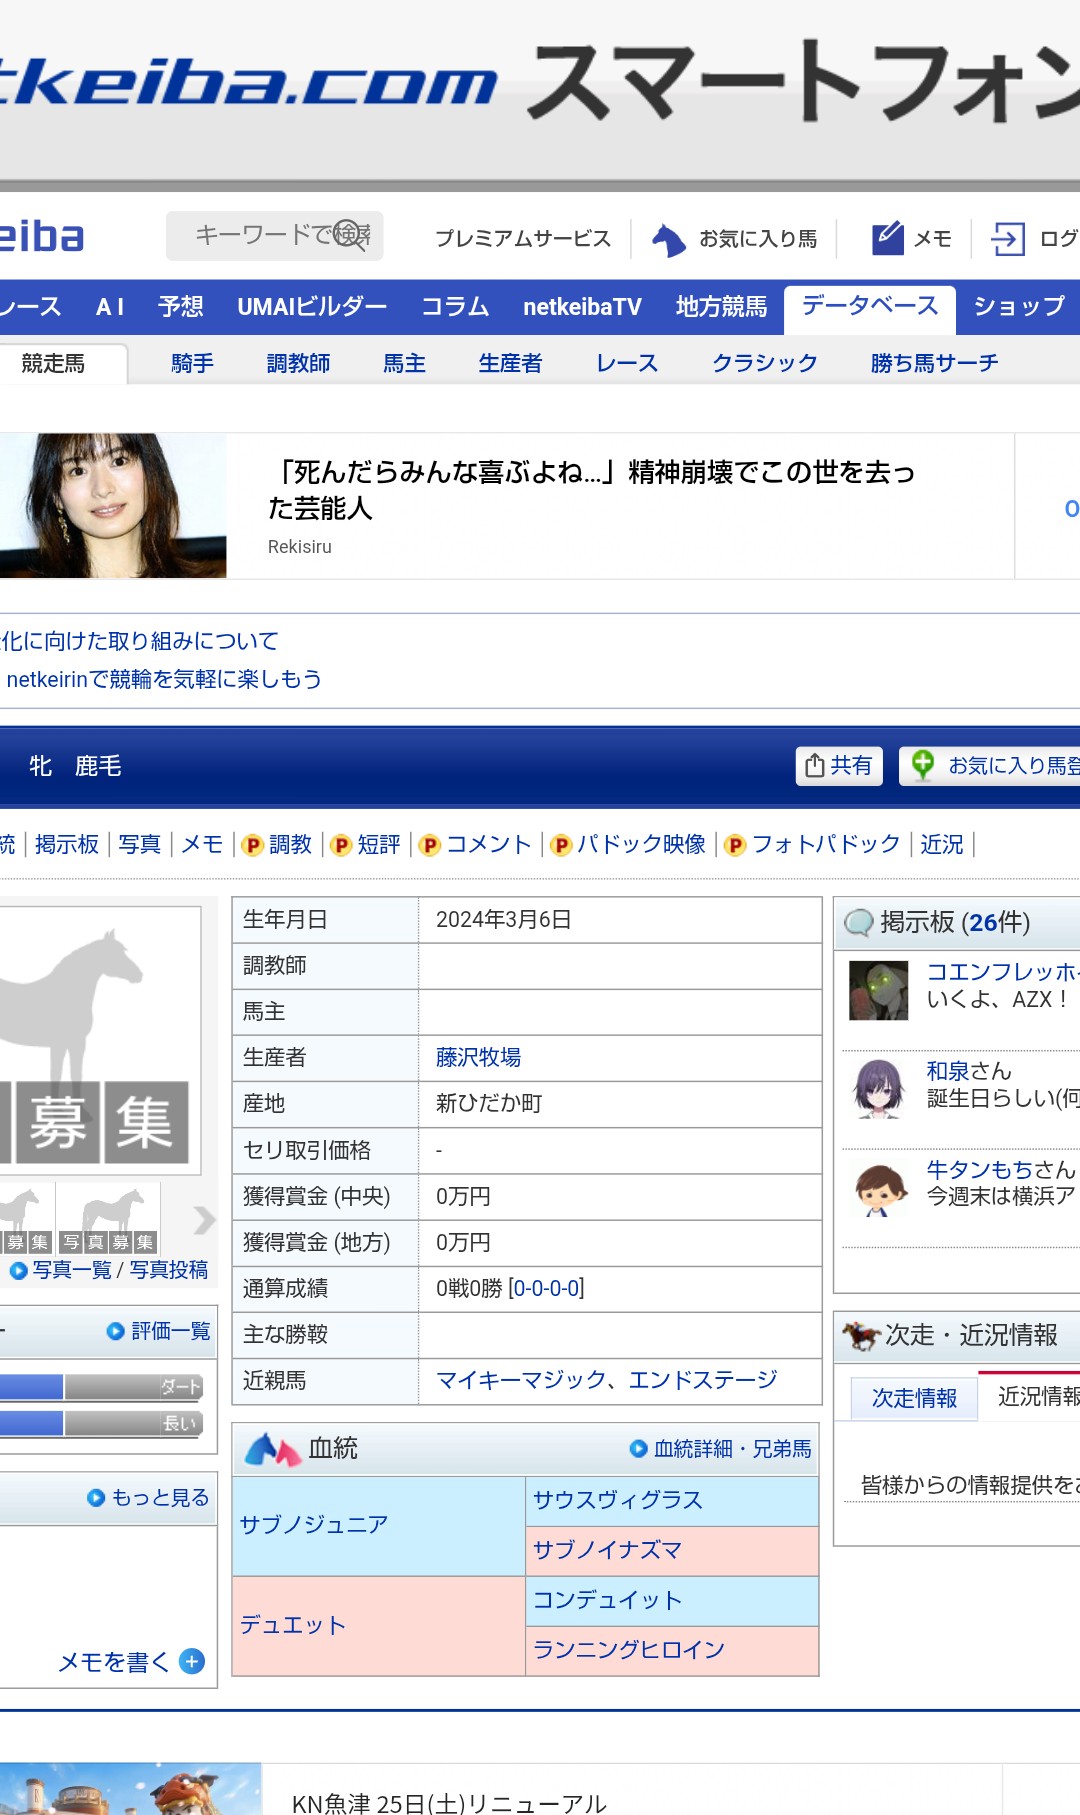Image resolution: width=1080 pixels, height=1815 pixels.
Task: Switch to 次走情報 tab
Action: (913, 1398)
